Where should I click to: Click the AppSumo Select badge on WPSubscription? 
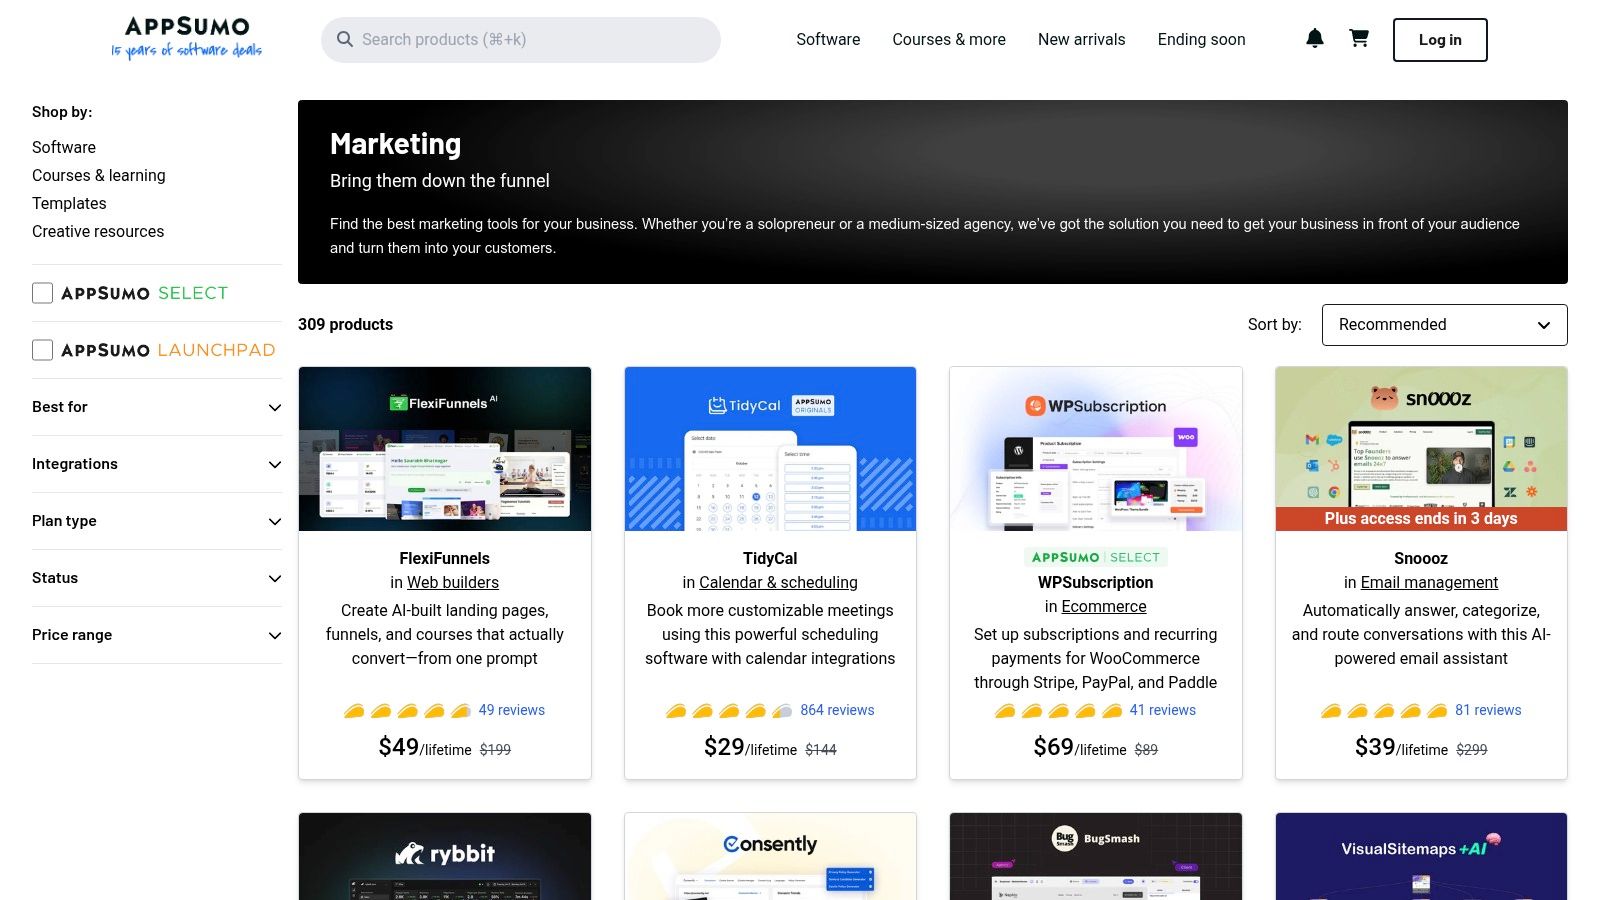pos(1096,557)
